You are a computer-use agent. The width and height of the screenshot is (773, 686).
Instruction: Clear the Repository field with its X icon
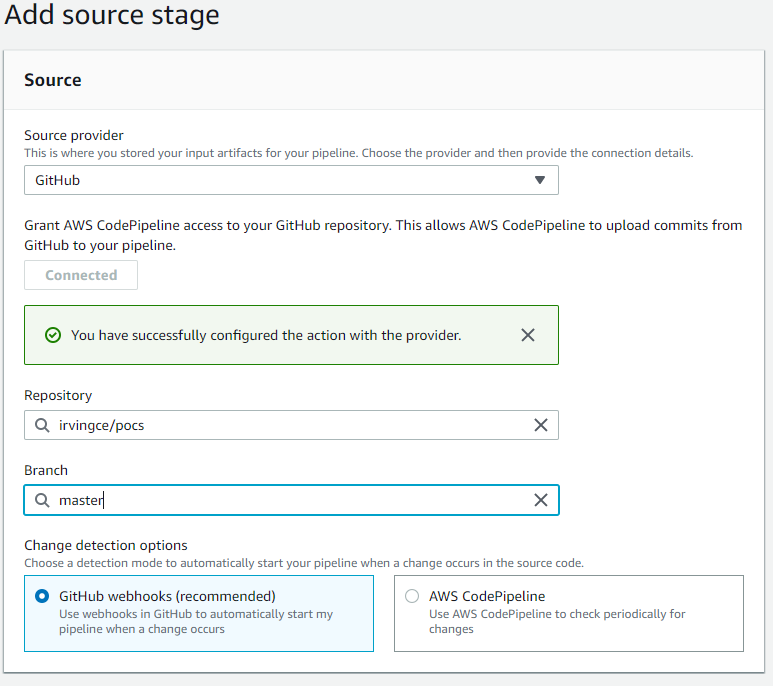pos(541,425)
